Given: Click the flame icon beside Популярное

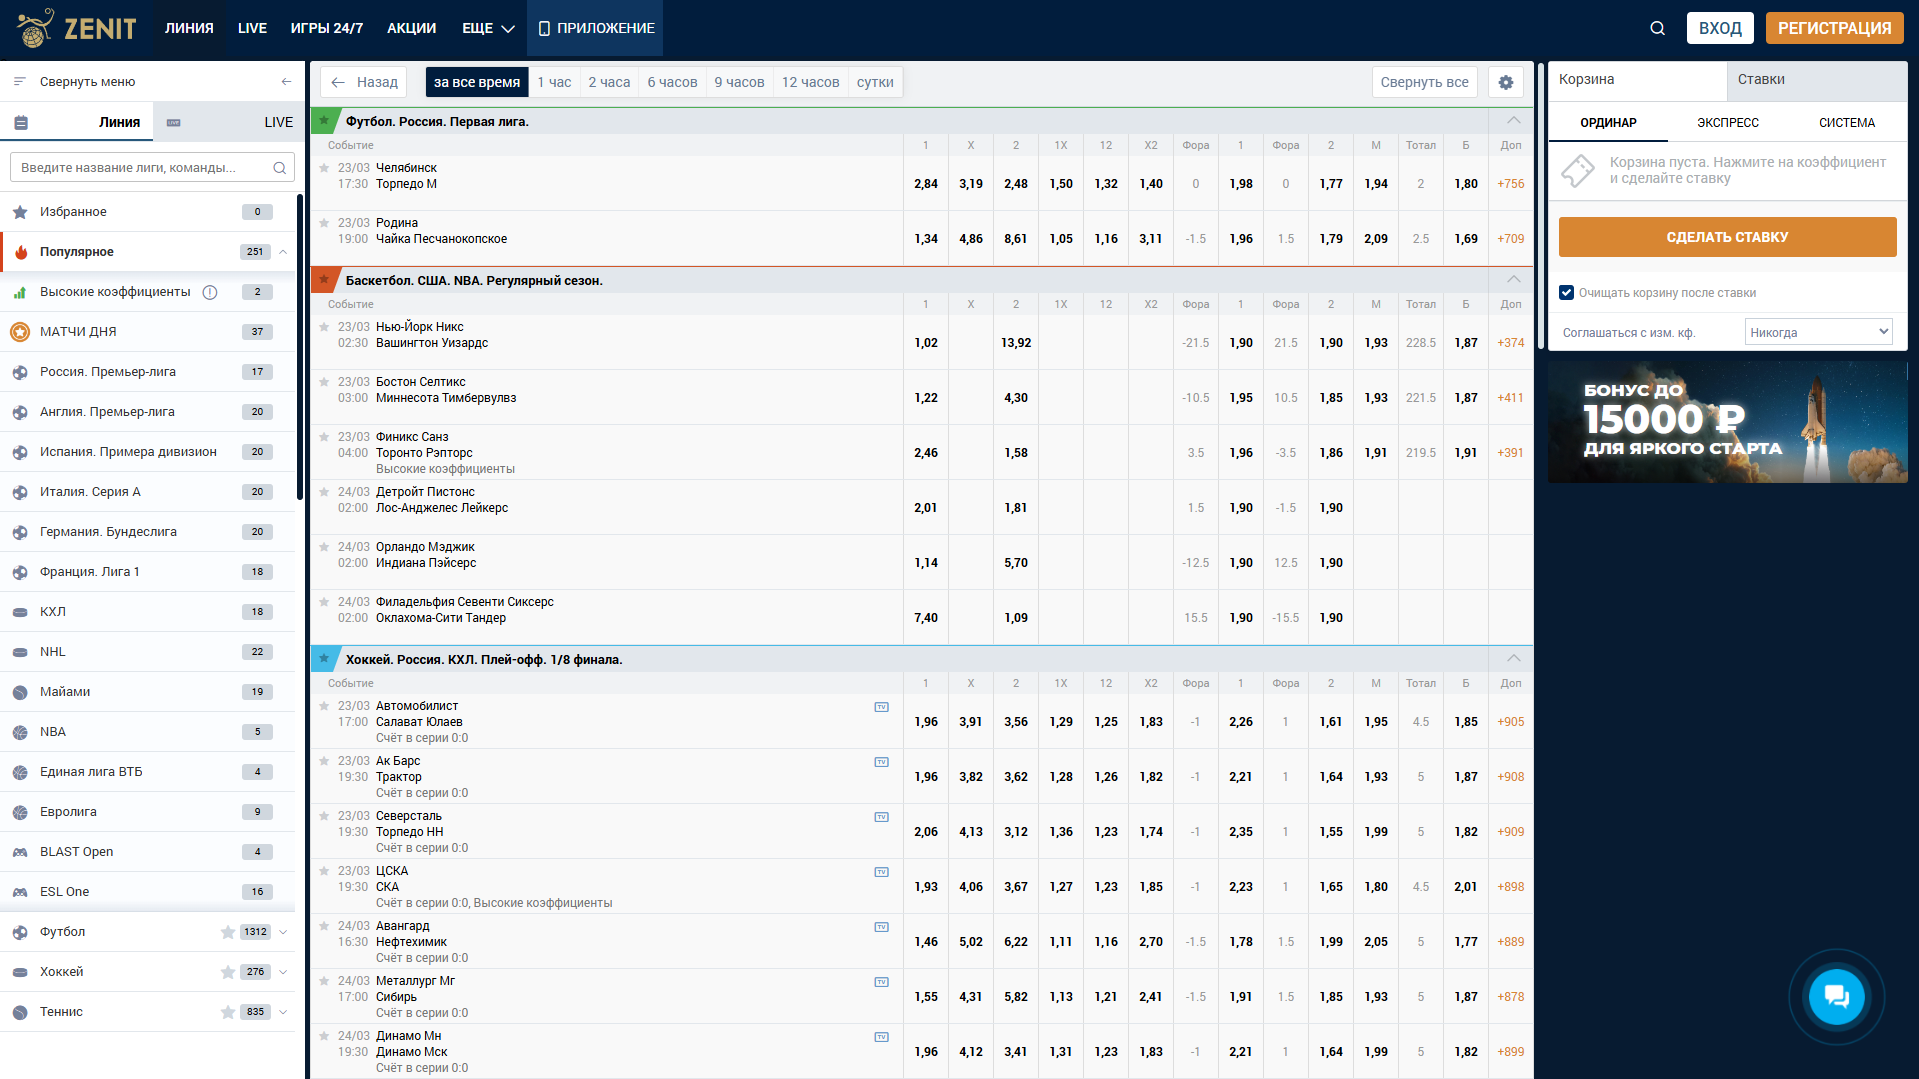Looking at the screenshot, I should [x=20, y=252].
